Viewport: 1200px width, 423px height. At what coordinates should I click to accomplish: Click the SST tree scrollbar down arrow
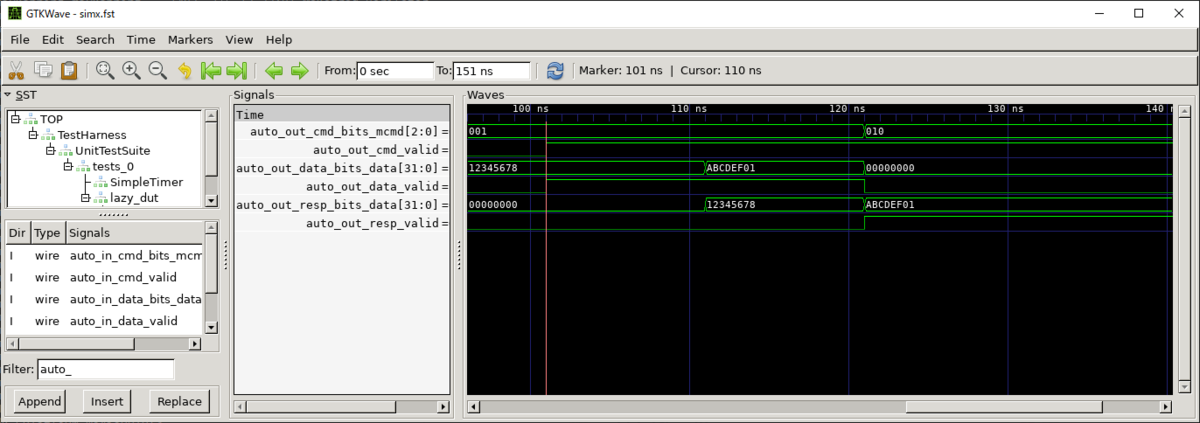pos(211,200)
